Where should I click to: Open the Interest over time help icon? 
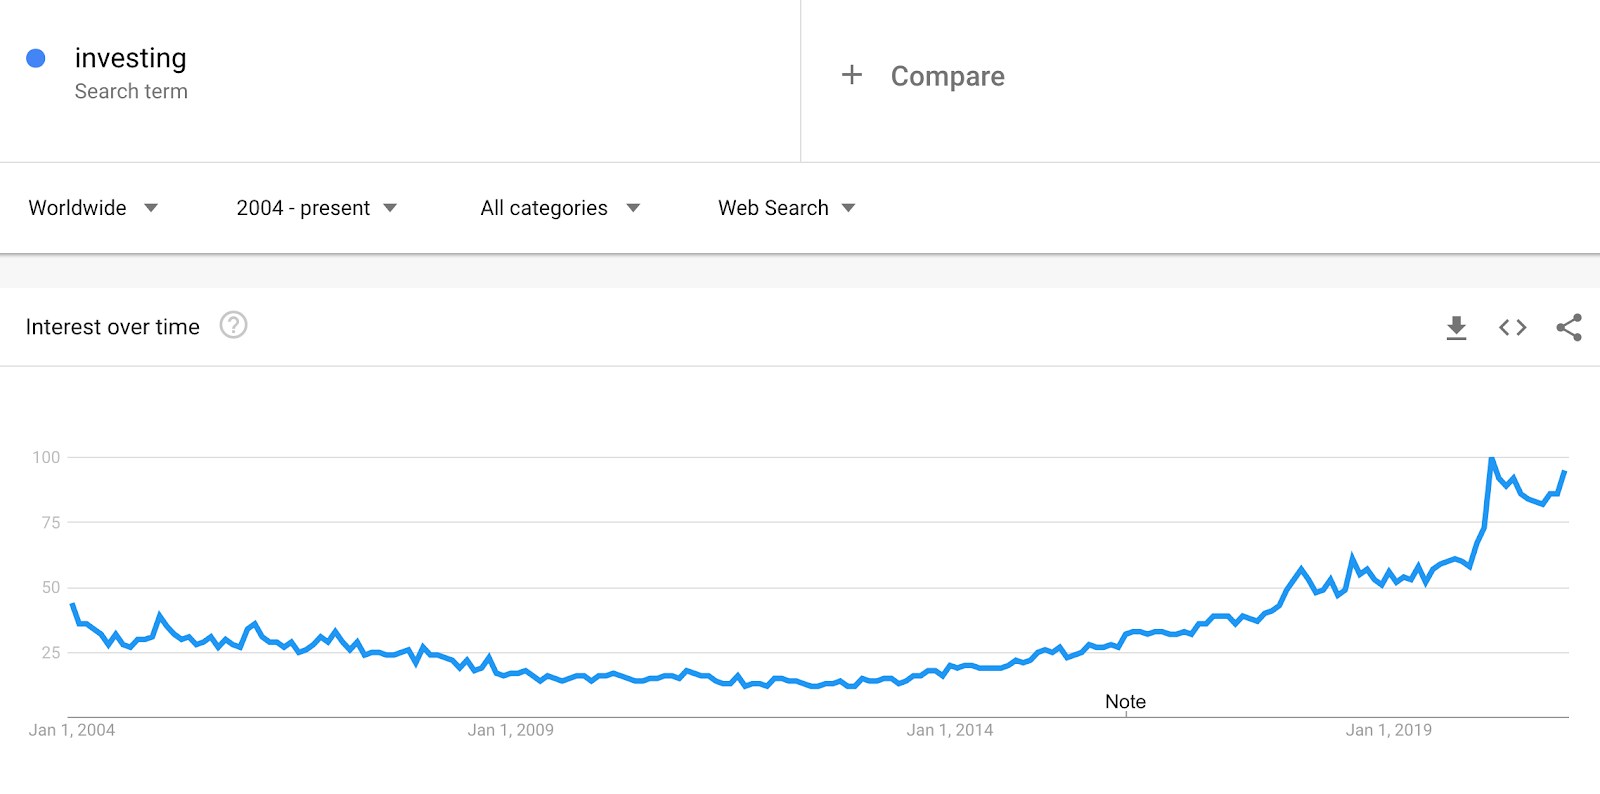click(233, 325)
